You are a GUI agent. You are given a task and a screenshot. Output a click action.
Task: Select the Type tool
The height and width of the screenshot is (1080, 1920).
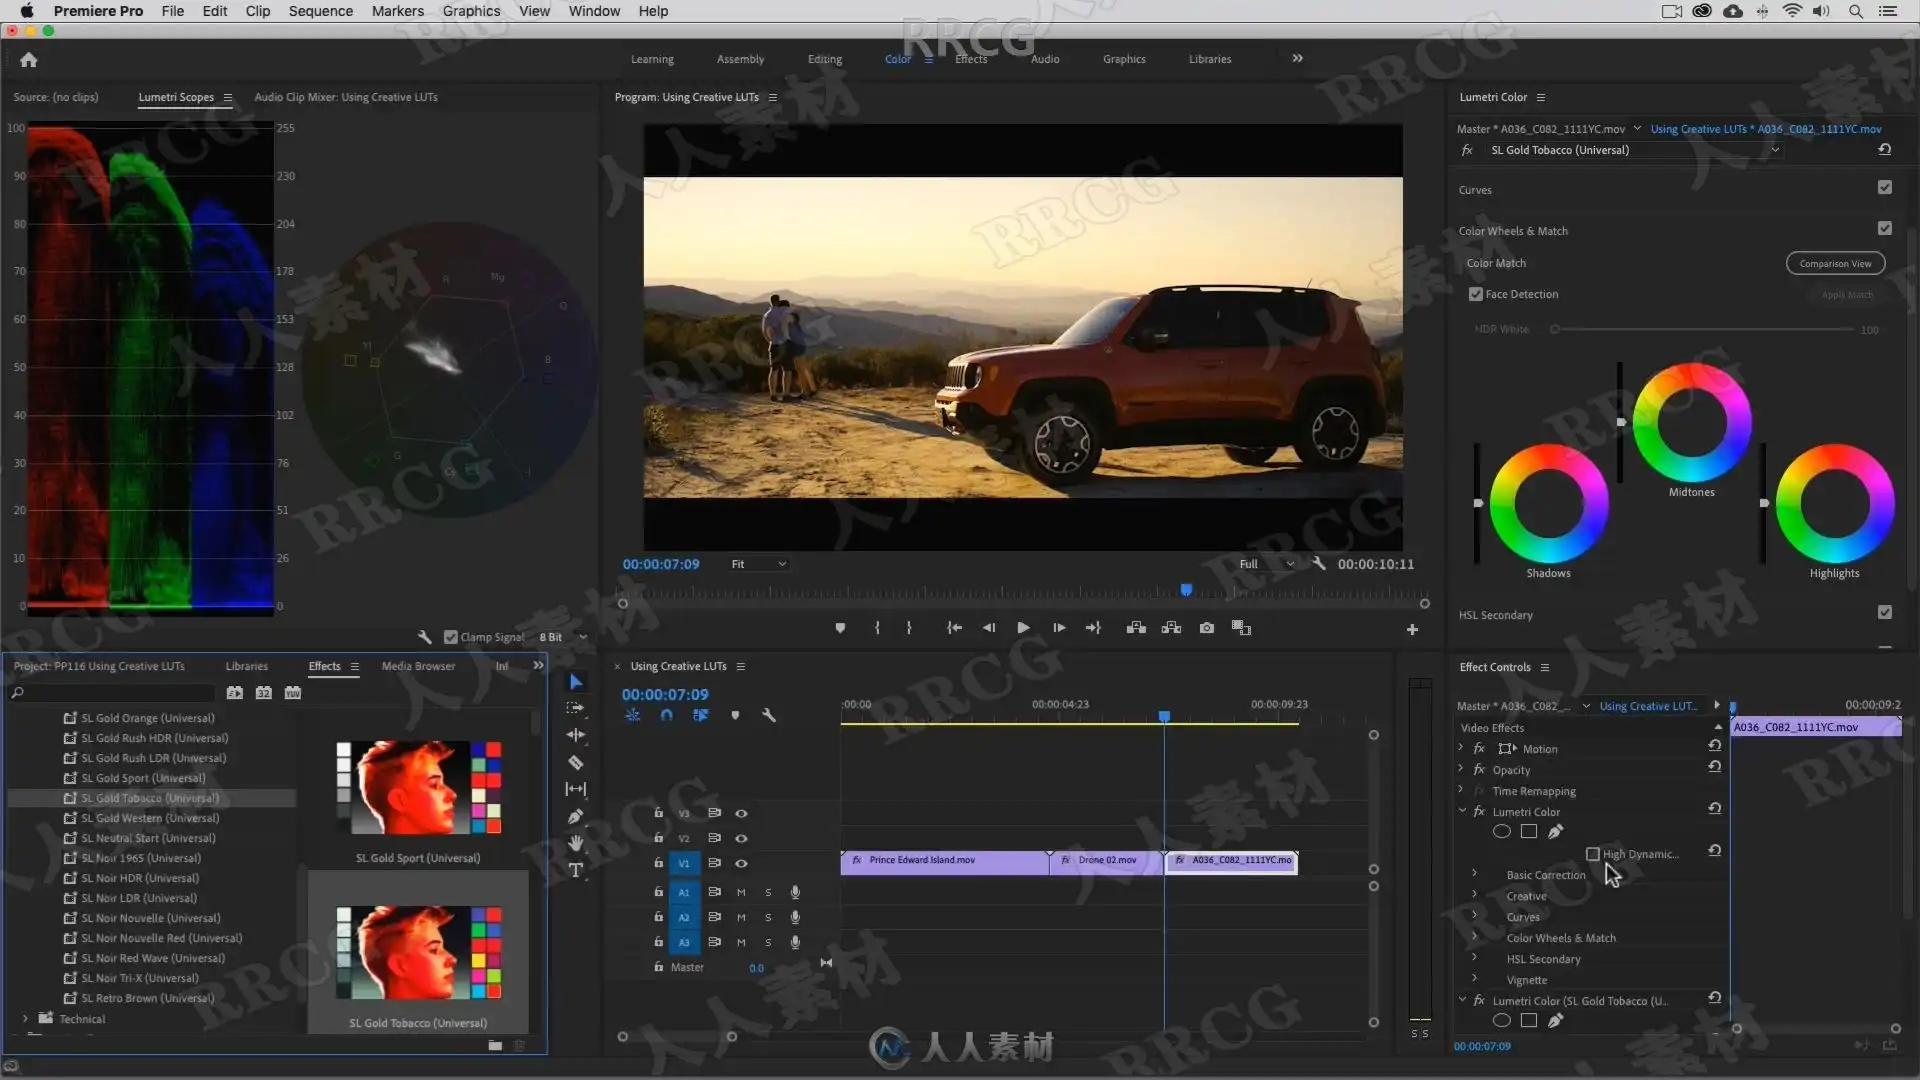pyautogui.click(x=576, y=870)
